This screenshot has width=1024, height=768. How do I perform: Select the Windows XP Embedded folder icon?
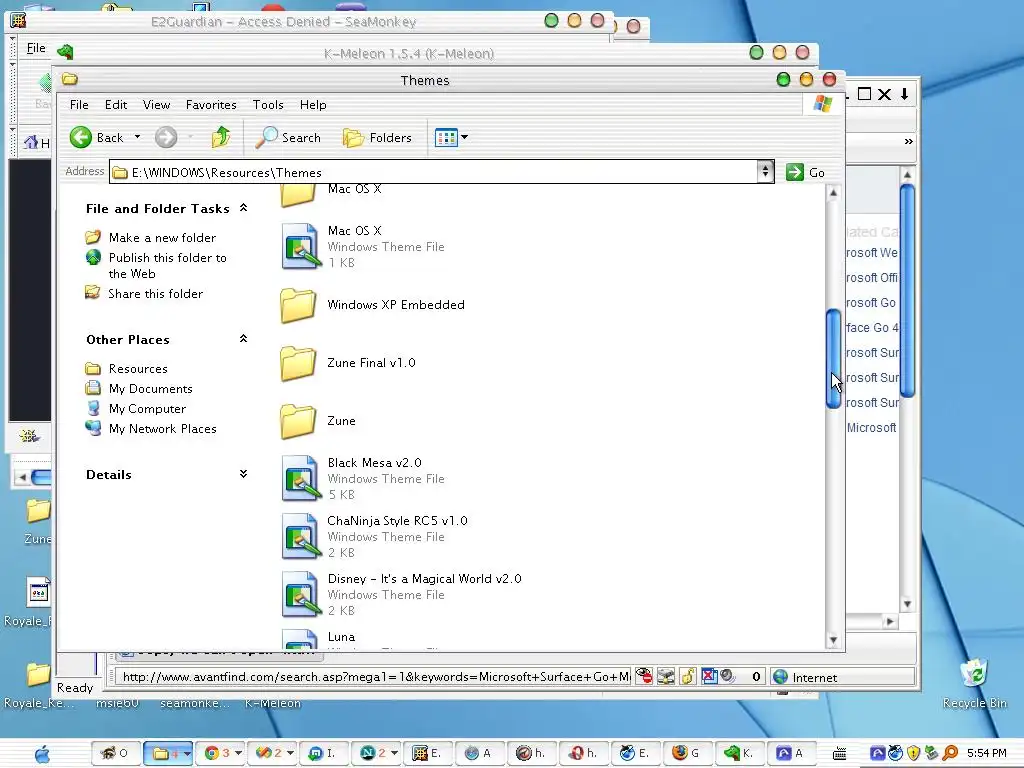[x=298, y=305]
